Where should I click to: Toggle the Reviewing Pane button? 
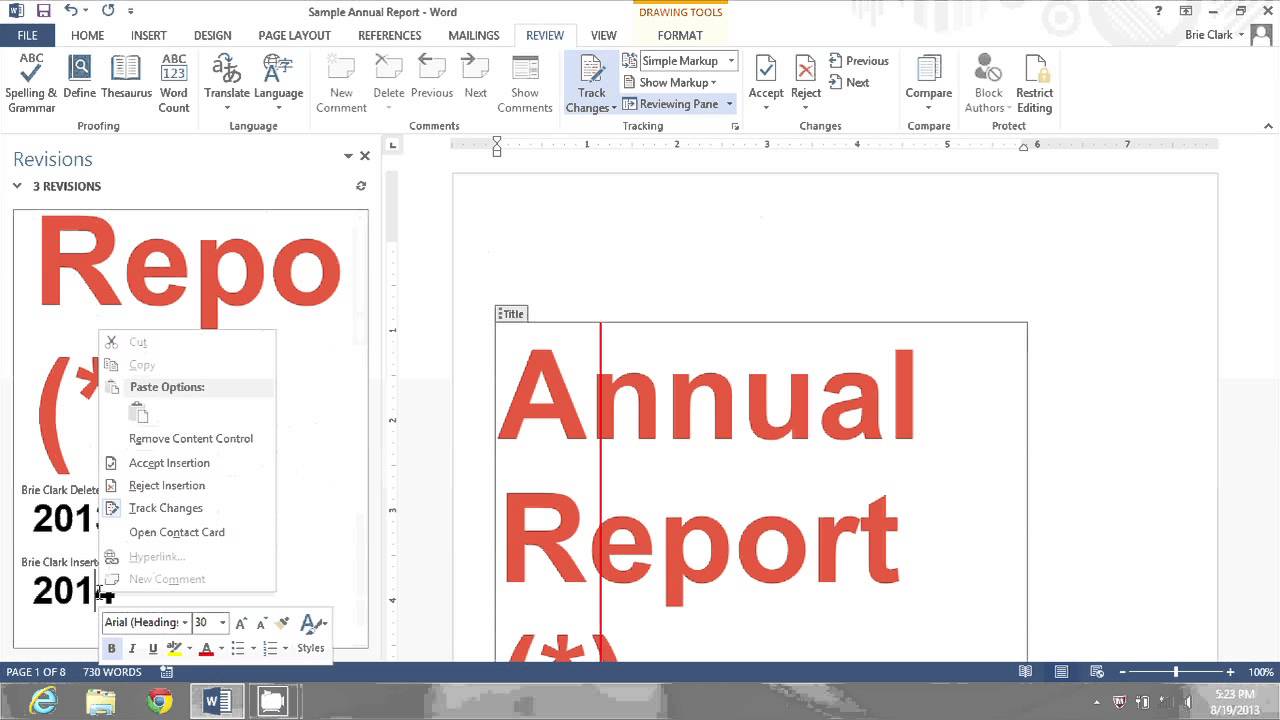670,104
